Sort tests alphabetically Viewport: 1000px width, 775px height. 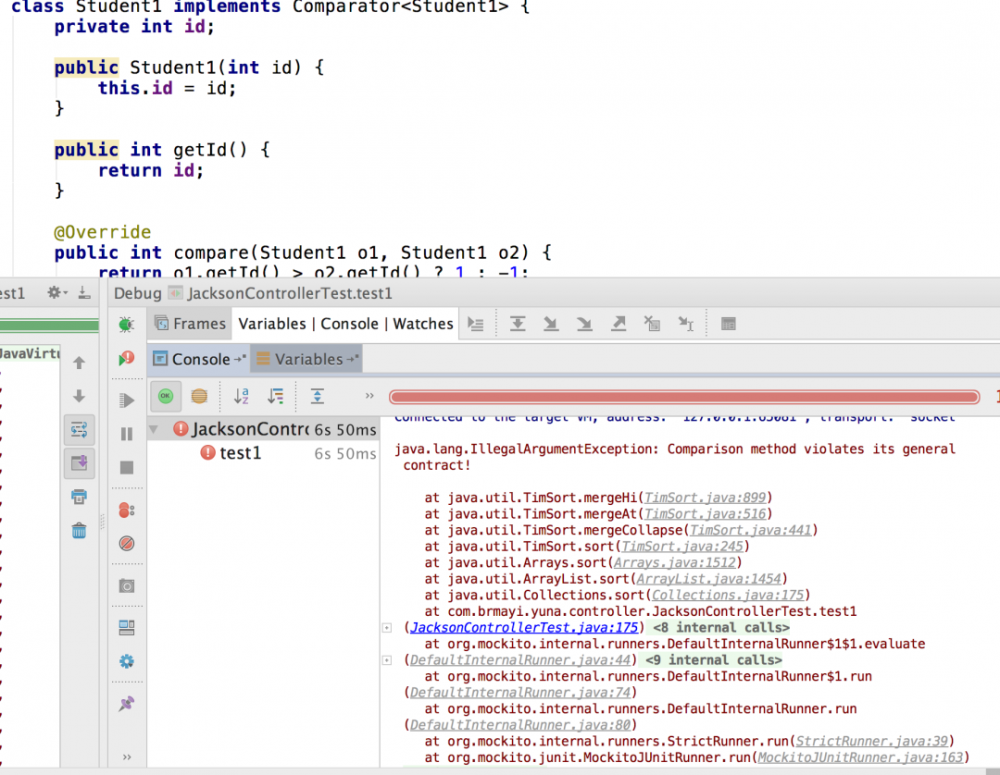[x=240, y=396]
